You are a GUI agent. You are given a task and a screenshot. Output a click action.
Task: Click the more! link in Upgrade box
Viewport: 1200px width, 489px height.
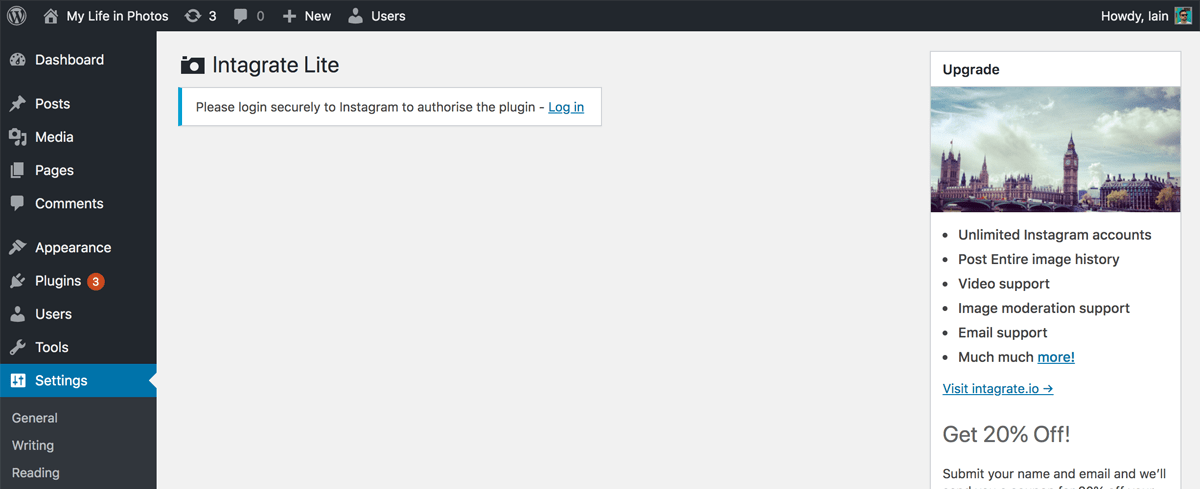tap(1056, 357)
